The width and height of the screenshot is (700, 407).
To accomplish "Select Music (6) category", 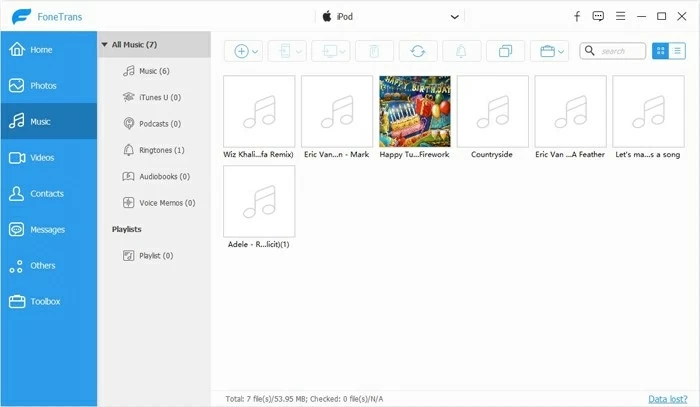I will pos(154,71).
